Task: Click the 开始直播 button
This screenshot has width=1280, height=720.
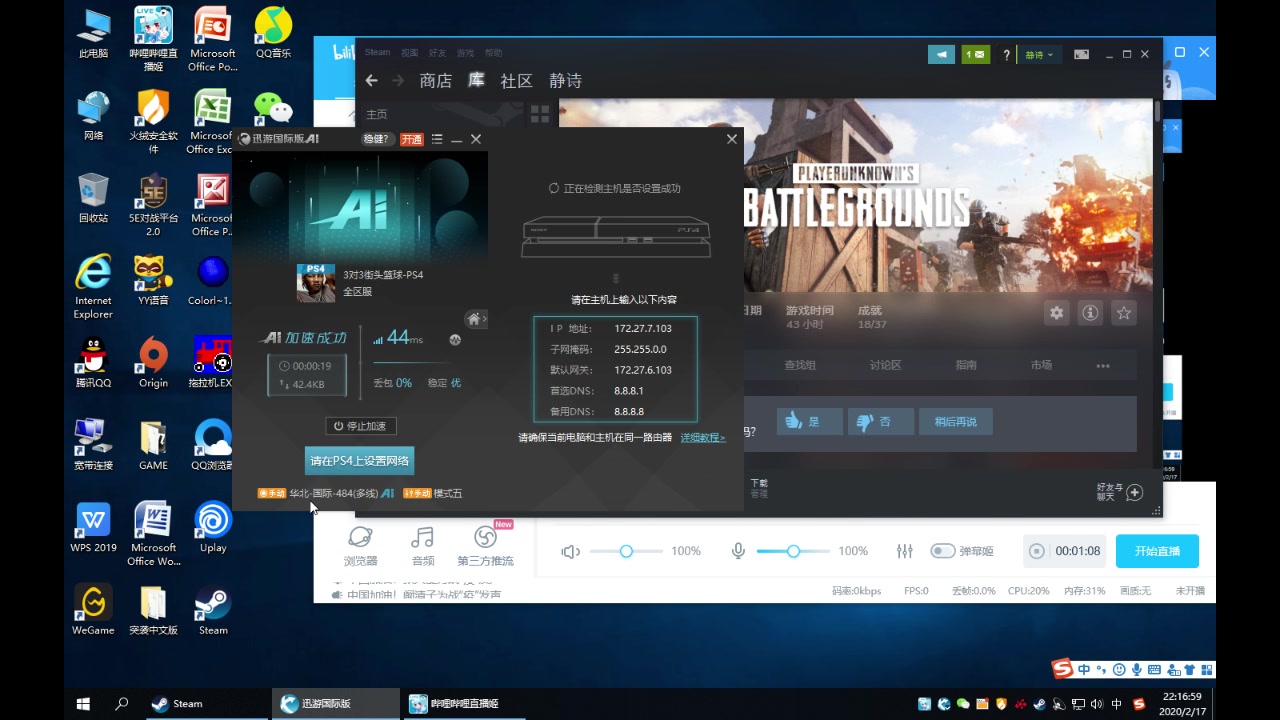Action: pos(1157,551)
